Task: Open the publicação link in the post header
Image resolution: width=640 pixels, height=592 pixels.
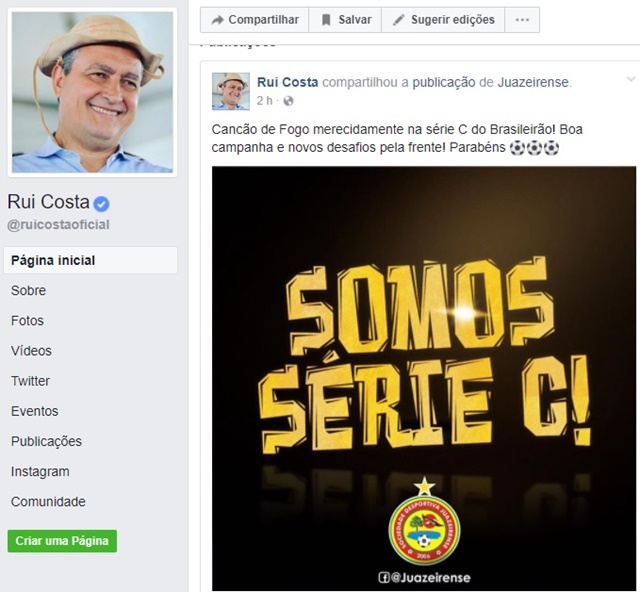Action: pos(444,82)
